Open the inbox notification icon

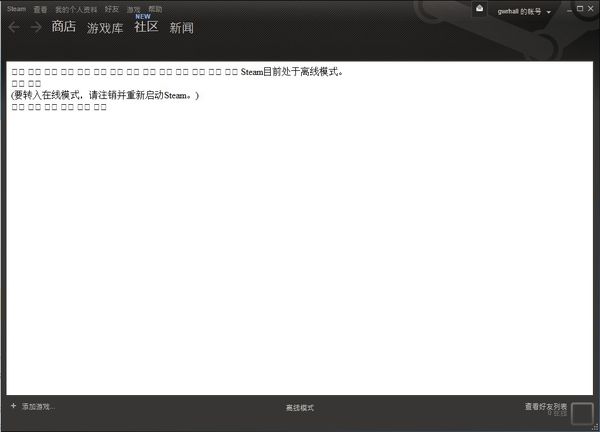479,9
